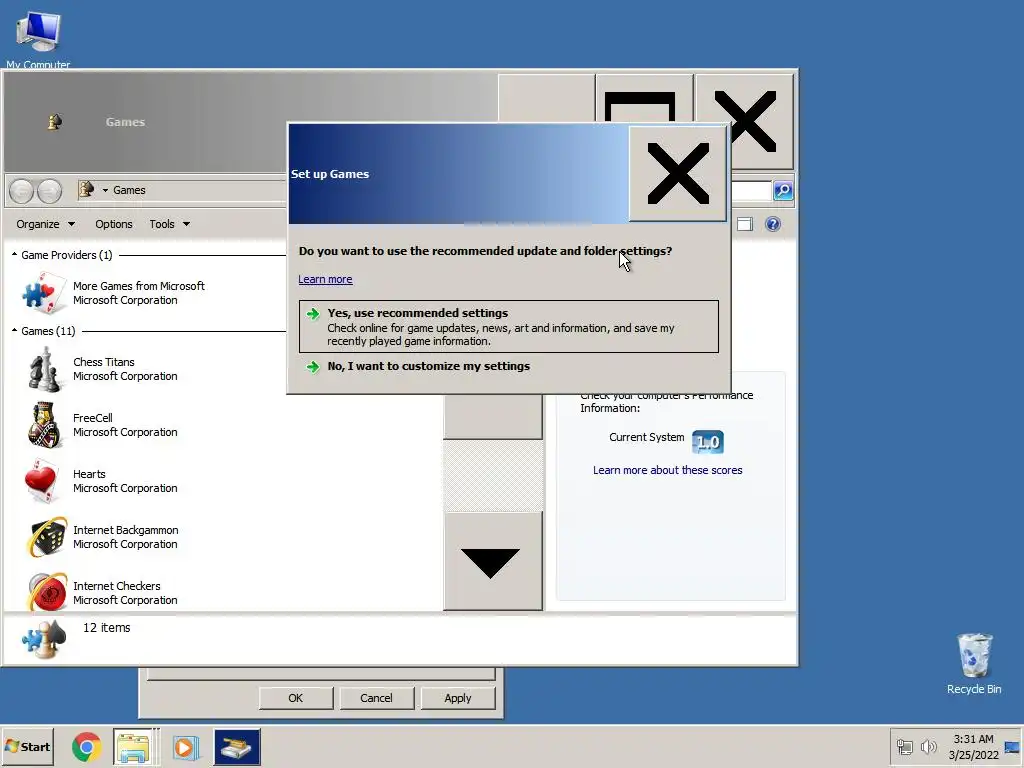
Task: Collapse the Games (11) group
Action: coord(14,331)
